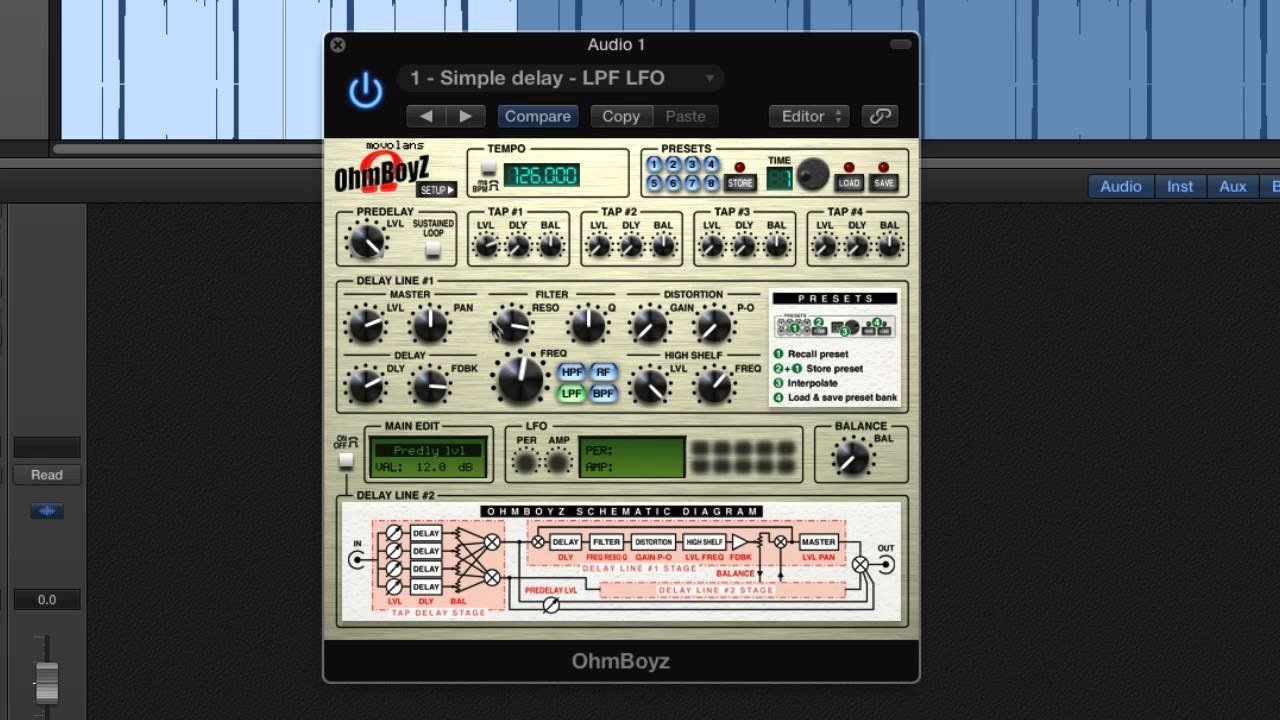Select the BPF filter type
1280x720 pixels.
click(603, 394)
